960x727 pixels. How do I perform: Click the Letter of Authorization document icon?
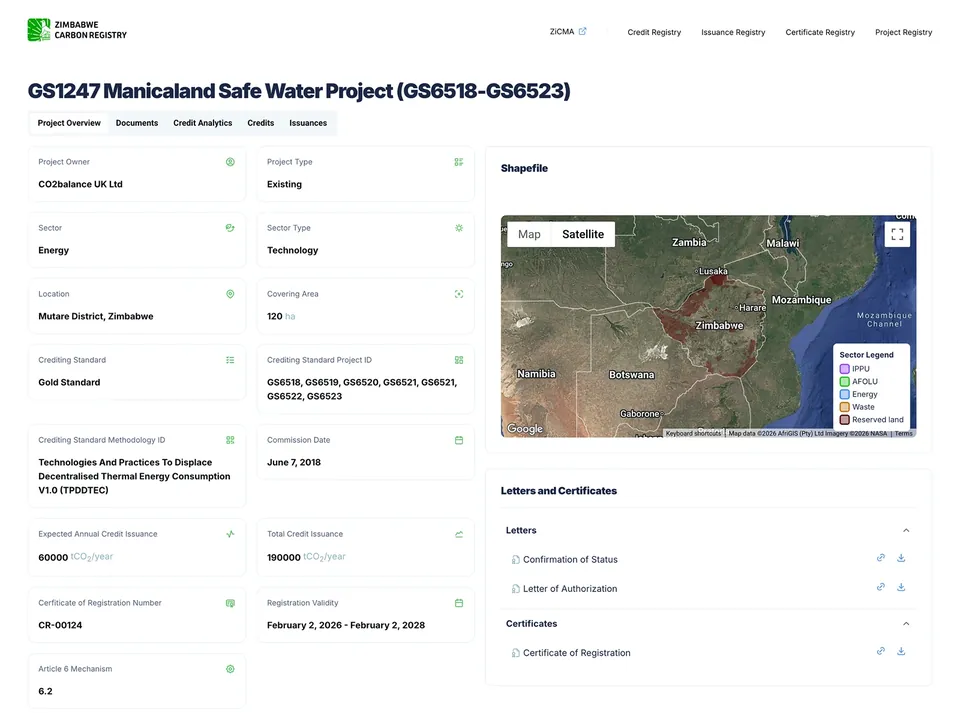click(516, 589)
